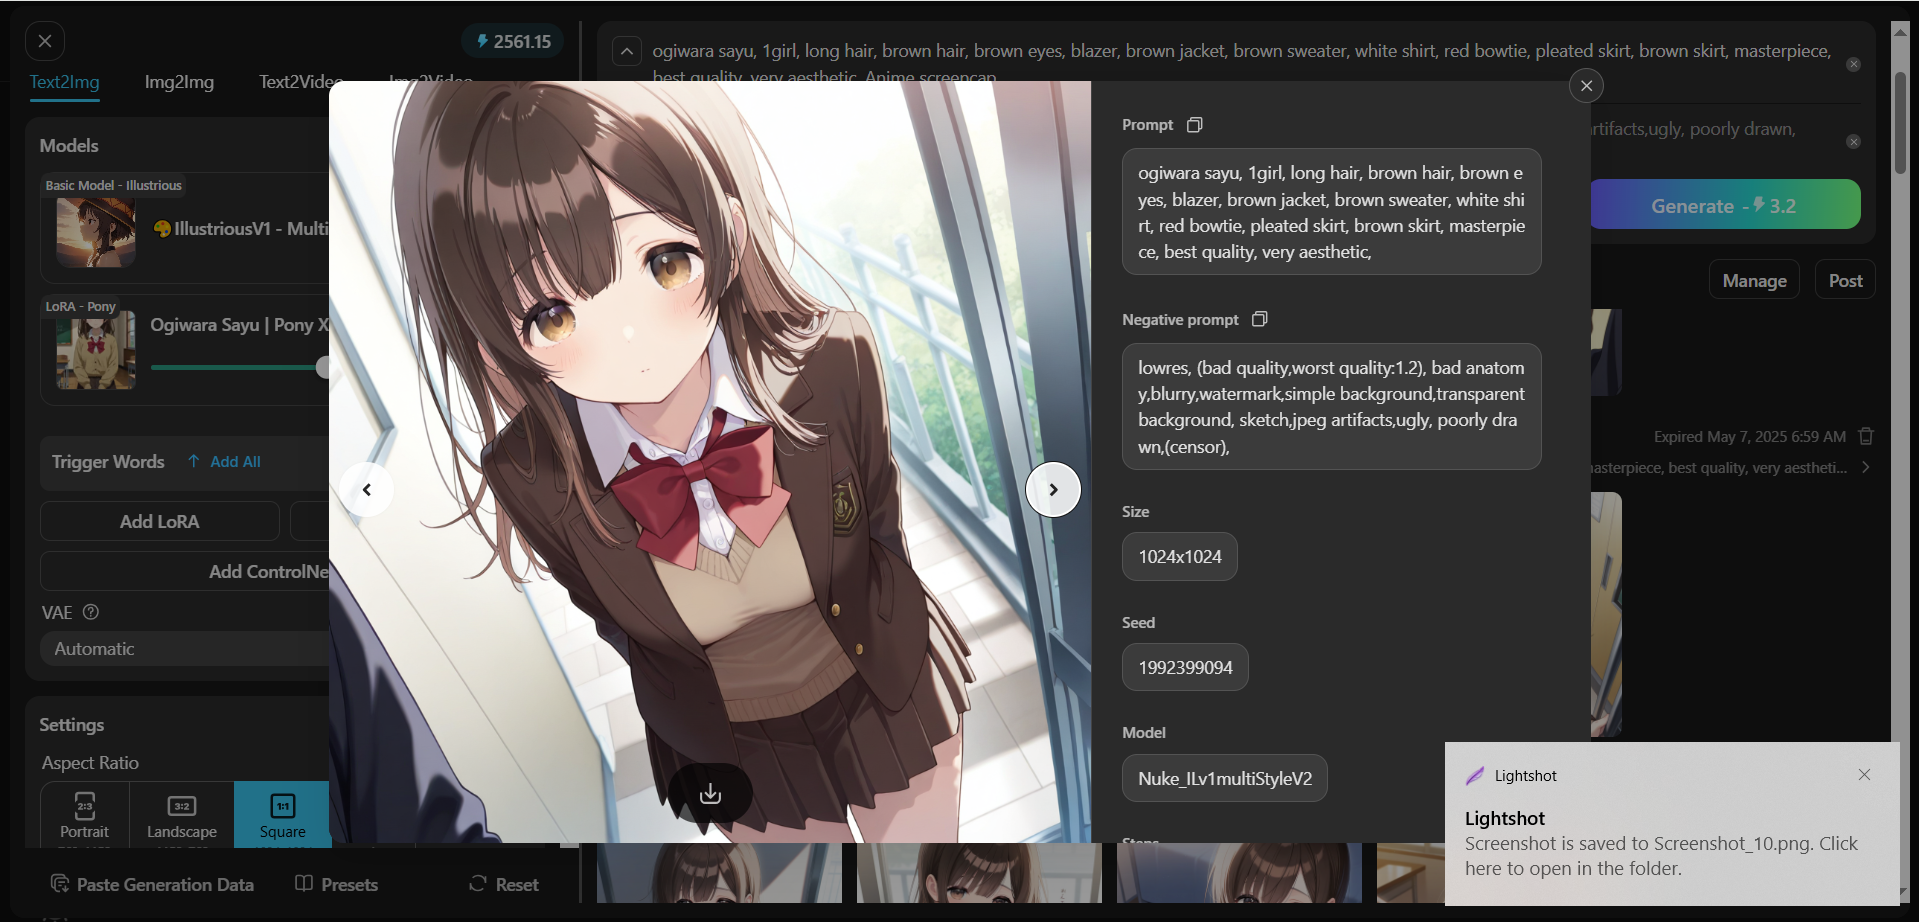Click the LoRA - Pony tag
1919x922 pixels.
tap(80, 306)
